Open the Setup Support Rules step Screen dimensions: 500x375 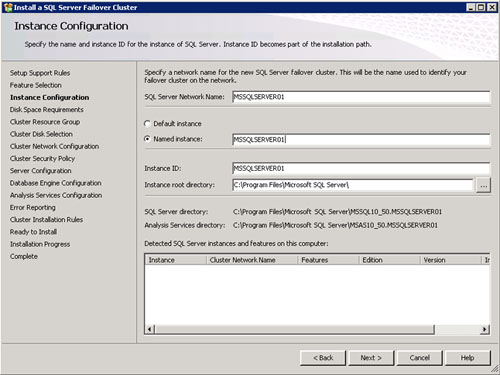click(x=40, y=73)
